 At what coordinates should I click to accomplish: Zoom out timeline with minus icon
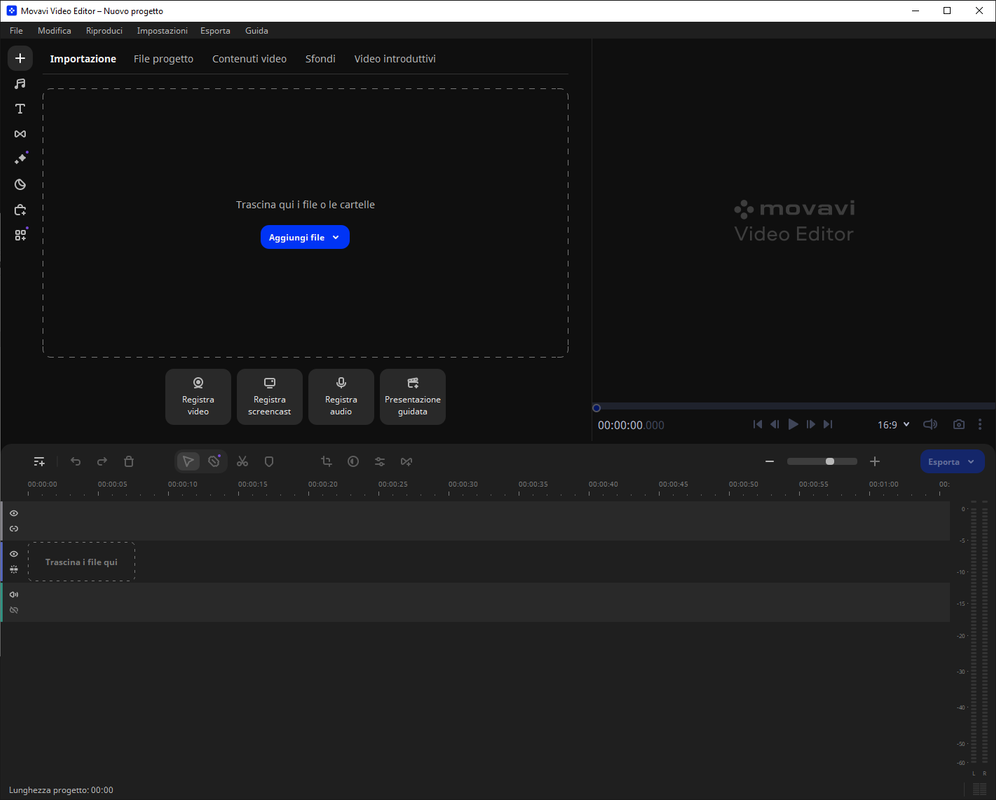(x=769, y=461)
